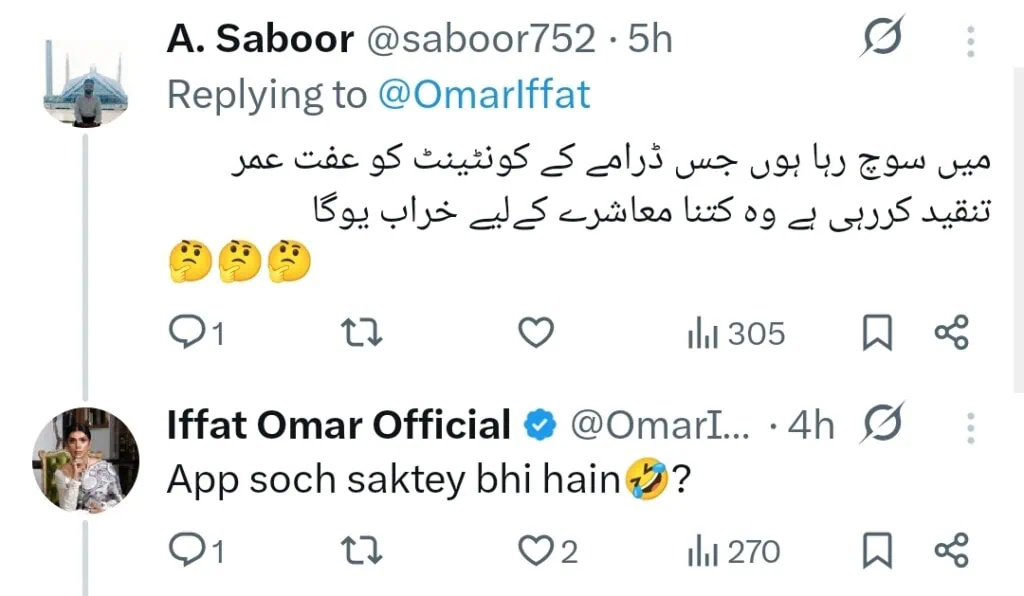View analytics showing 305 views
The height and width of the screenshot is (596, 1024).
tap(736, 333)
